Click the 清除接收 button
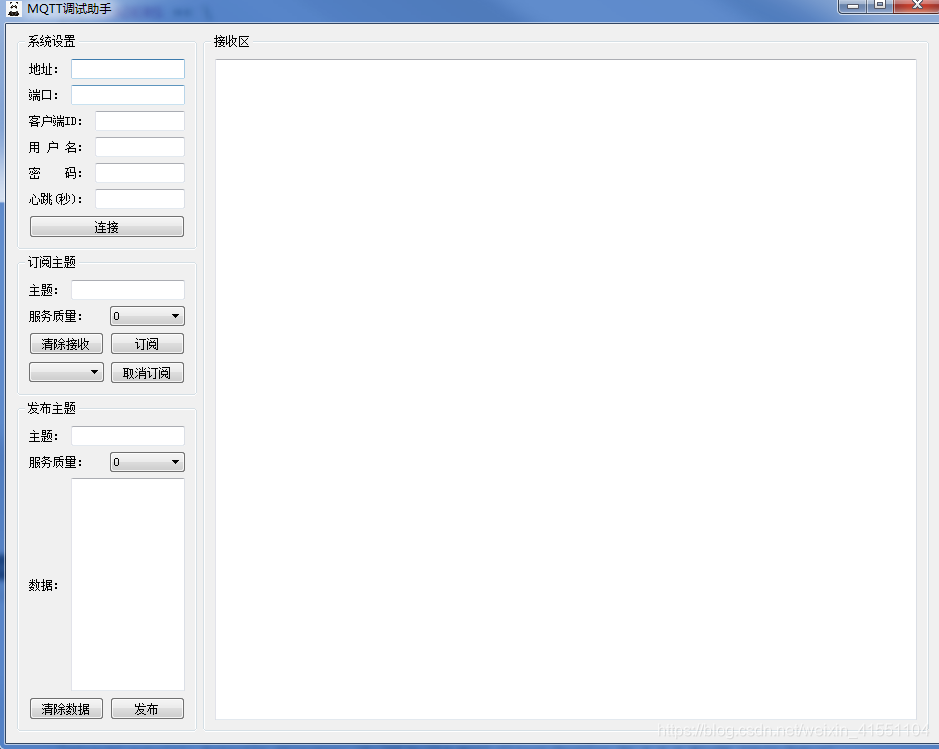939x749 pixels. (66, 344)
